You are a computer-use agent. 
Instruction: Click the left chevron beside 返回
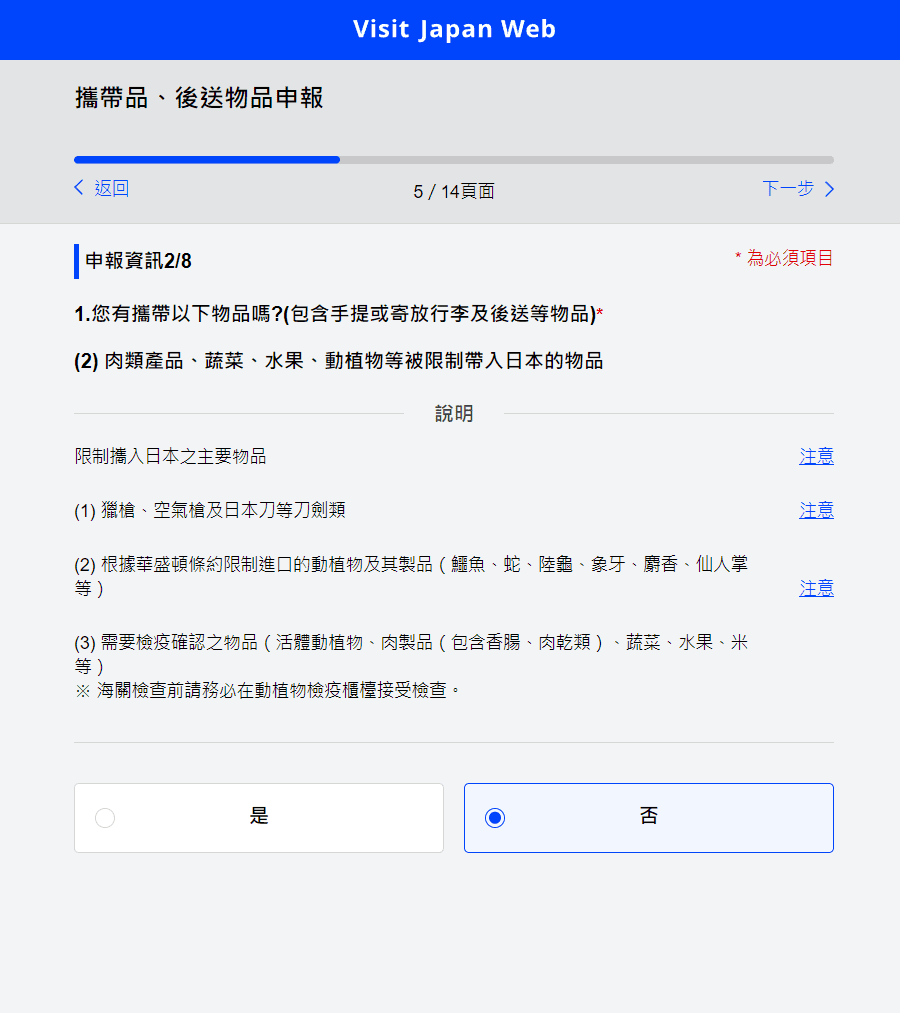[79, 187]
